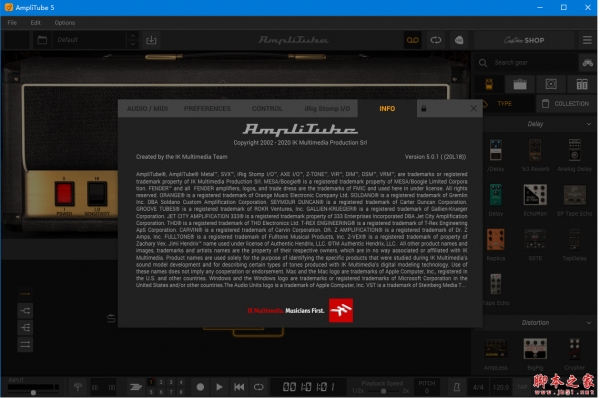Rewind to start with skip-back button
Viewport: 600px width, 398px height.
click(239, 387)
